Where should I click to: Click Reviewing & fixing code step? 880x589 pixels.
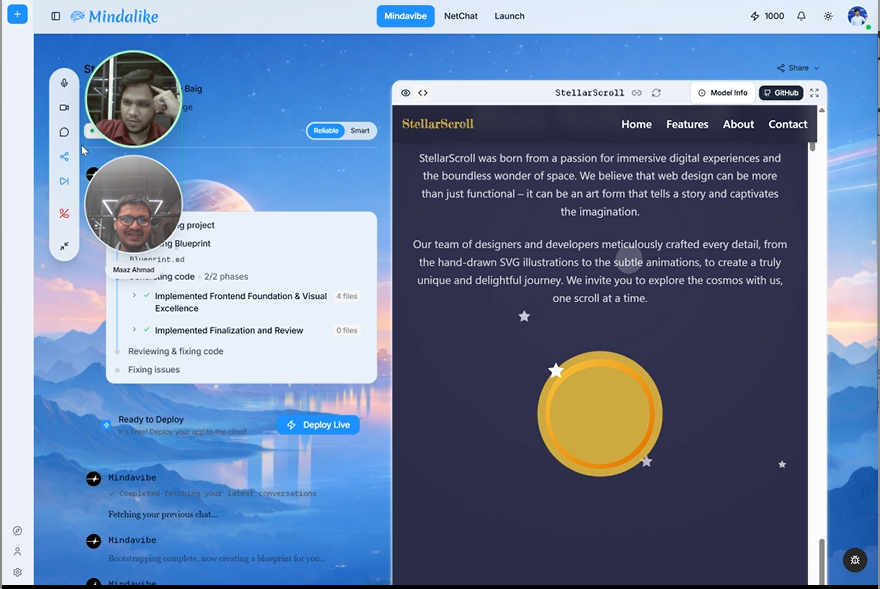click(176, 351)
